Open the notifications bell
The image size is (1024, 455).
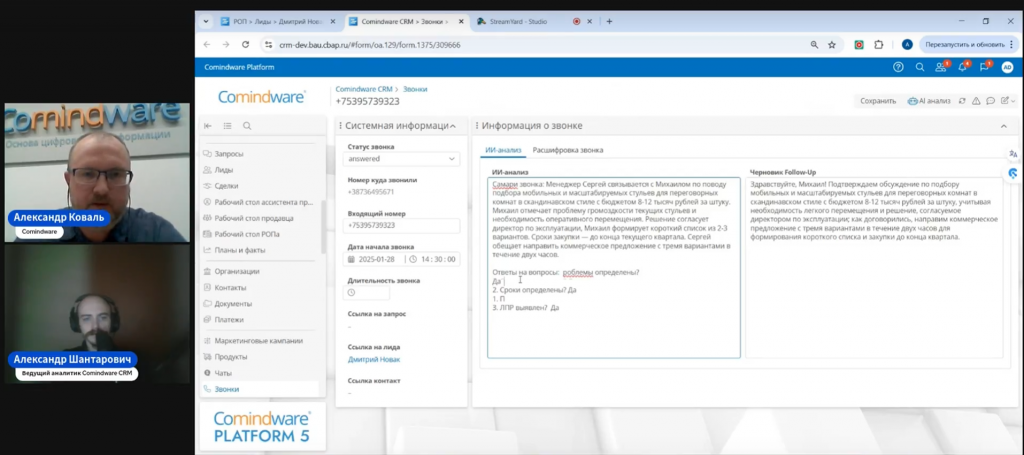[963, 67]
